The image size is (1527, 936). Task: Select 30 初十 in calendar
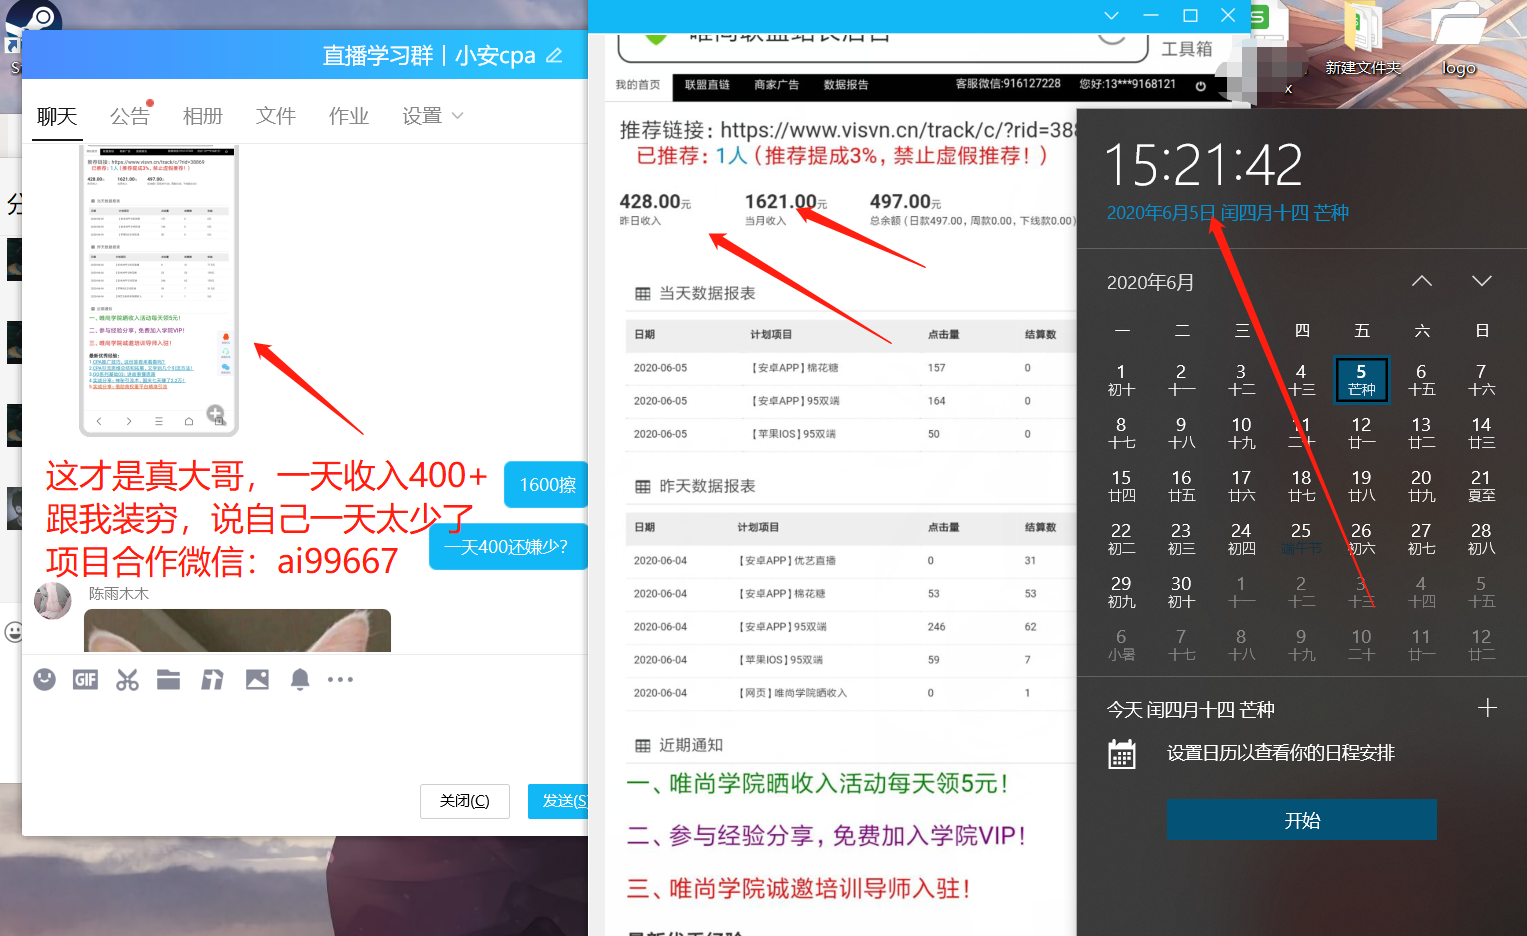point(1181,592)
